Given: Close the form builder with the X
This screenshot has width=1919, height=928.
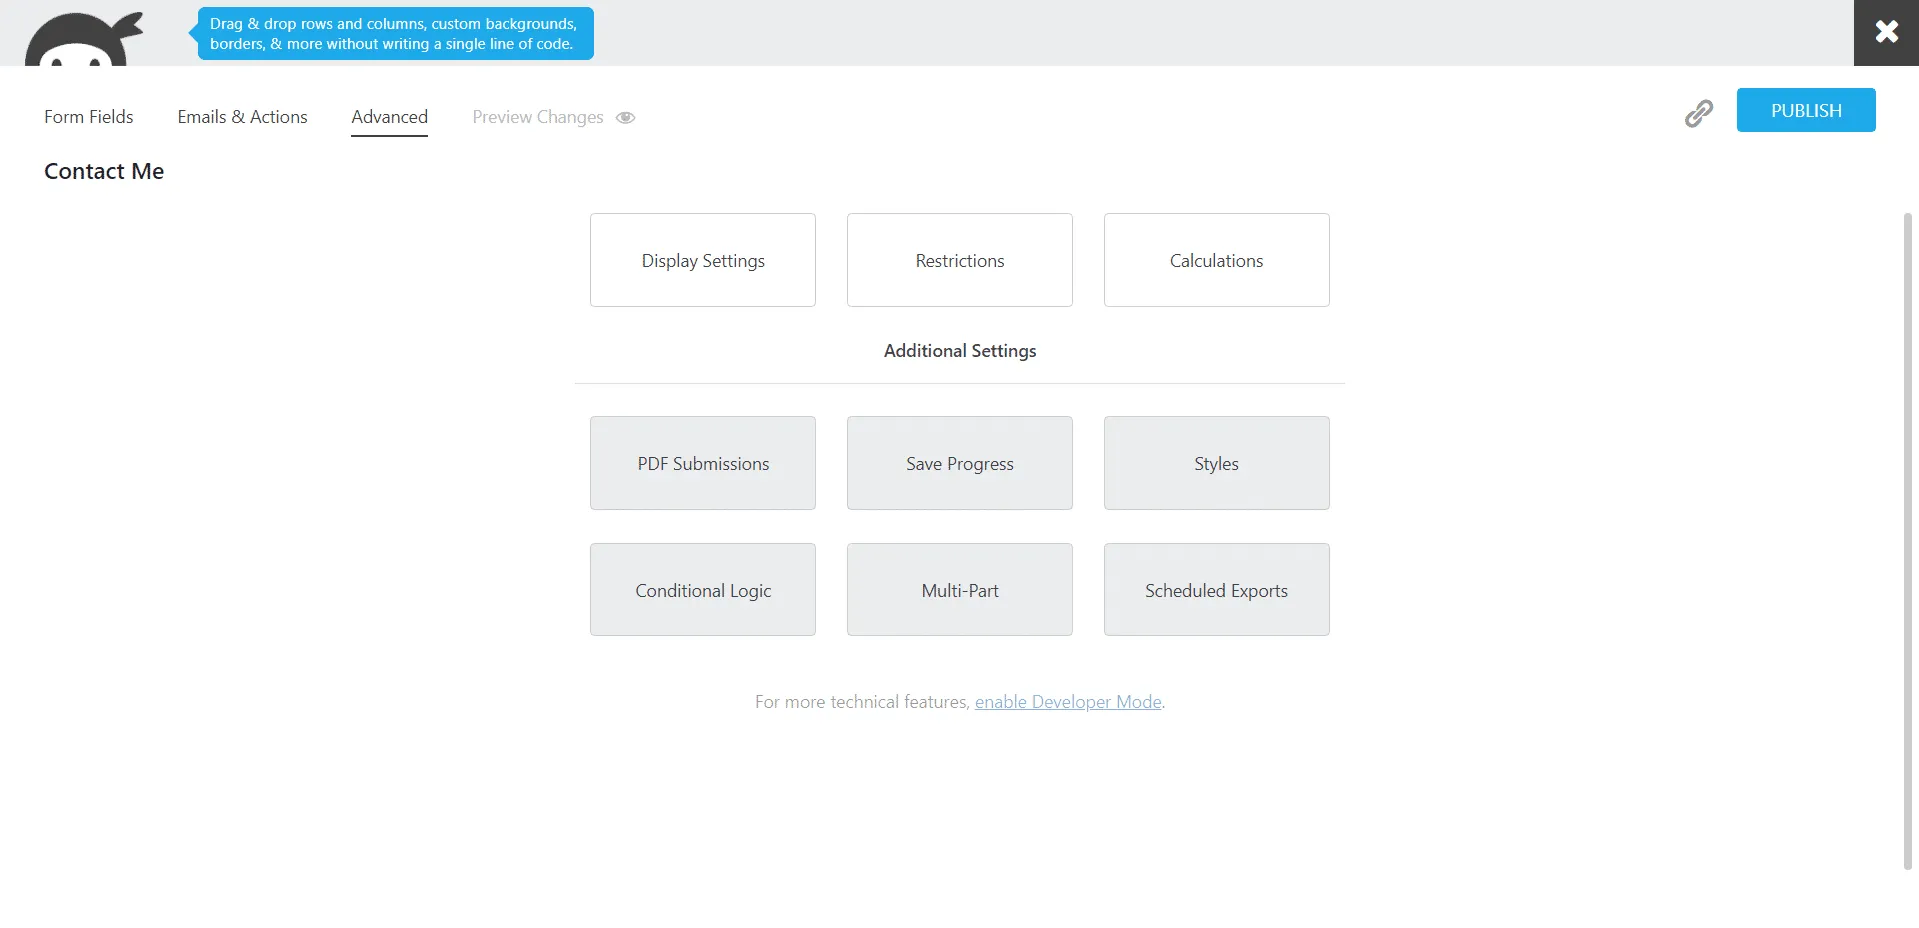Looking at the screenshot, I should (1885, 31).
